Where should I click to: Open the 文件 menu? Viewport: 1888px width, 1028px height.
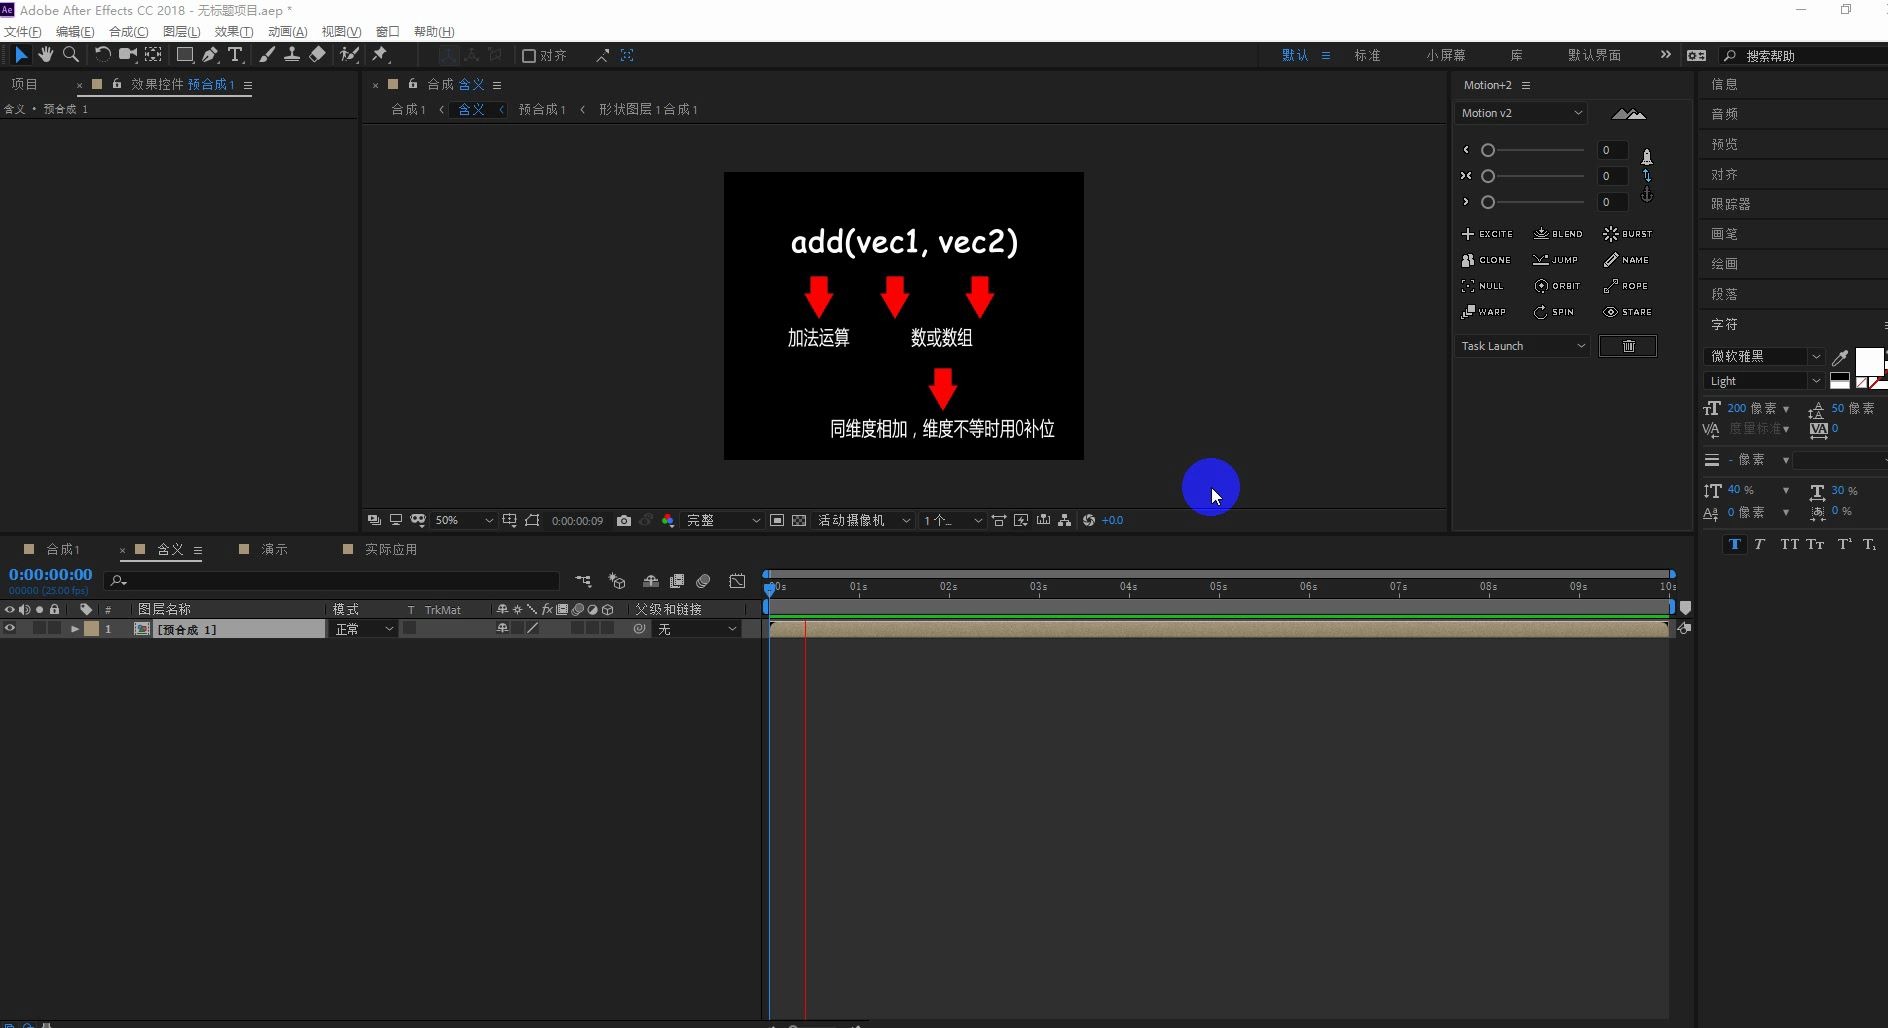tap(22, 32)
